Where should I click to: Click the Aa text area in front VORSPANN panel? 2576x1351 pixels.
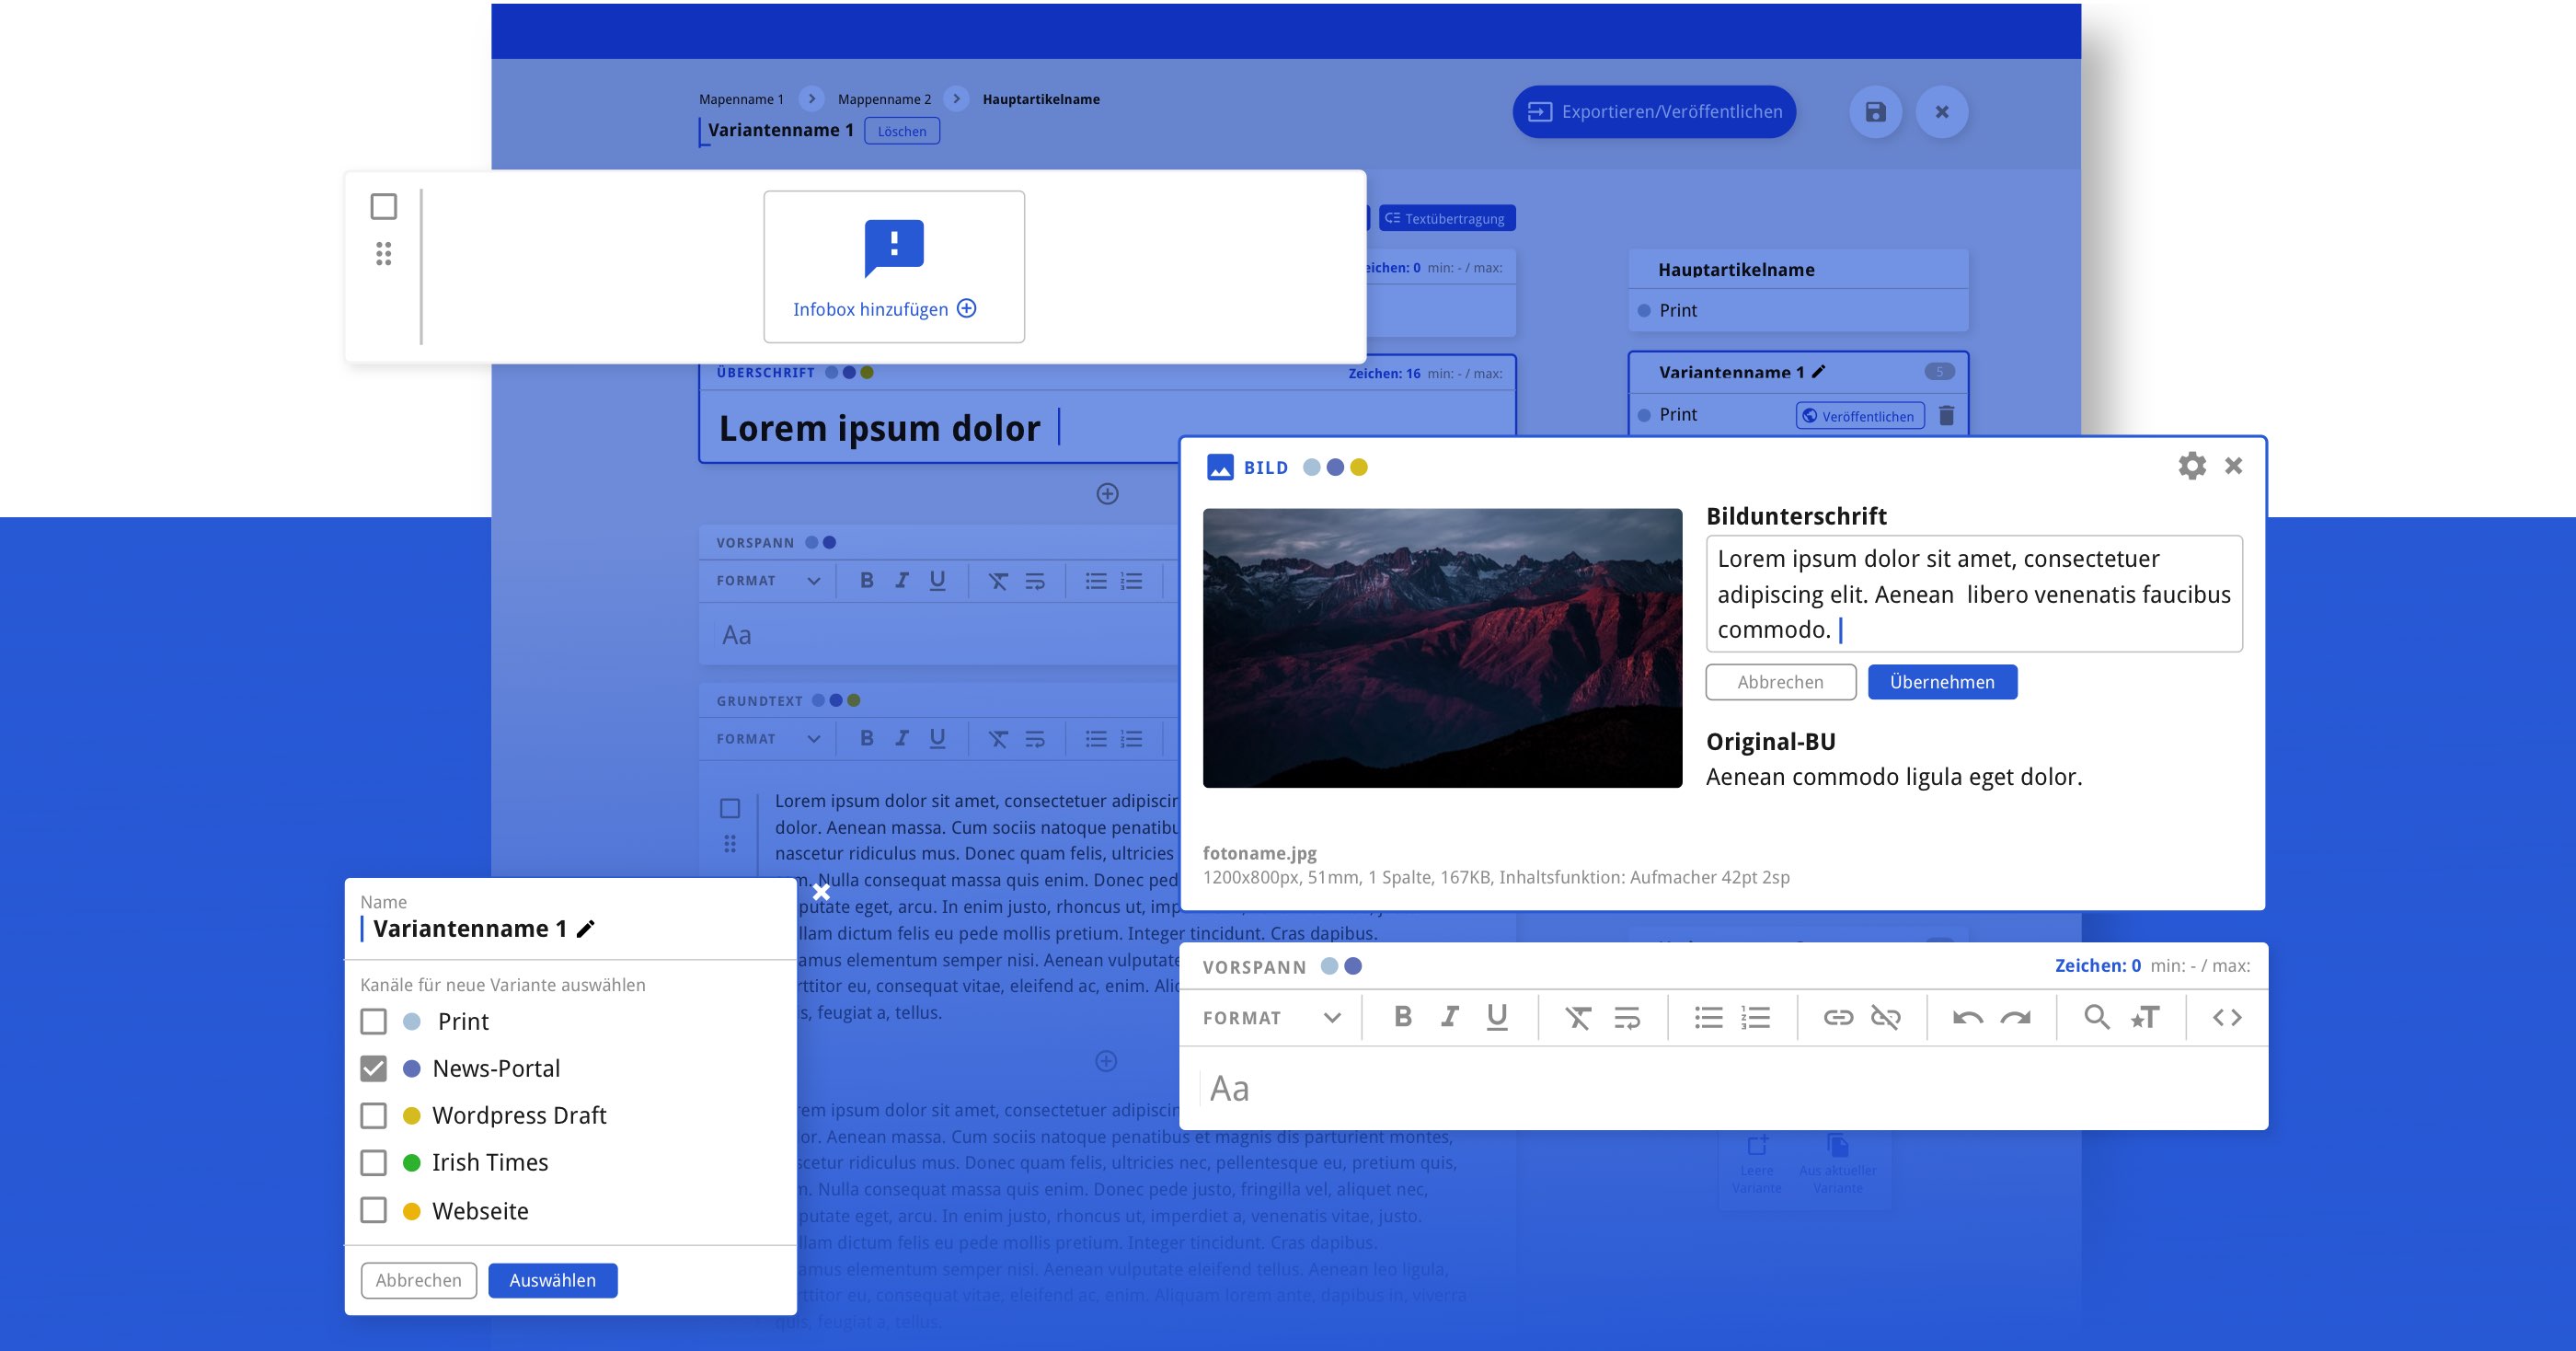pos(1723,1088)
